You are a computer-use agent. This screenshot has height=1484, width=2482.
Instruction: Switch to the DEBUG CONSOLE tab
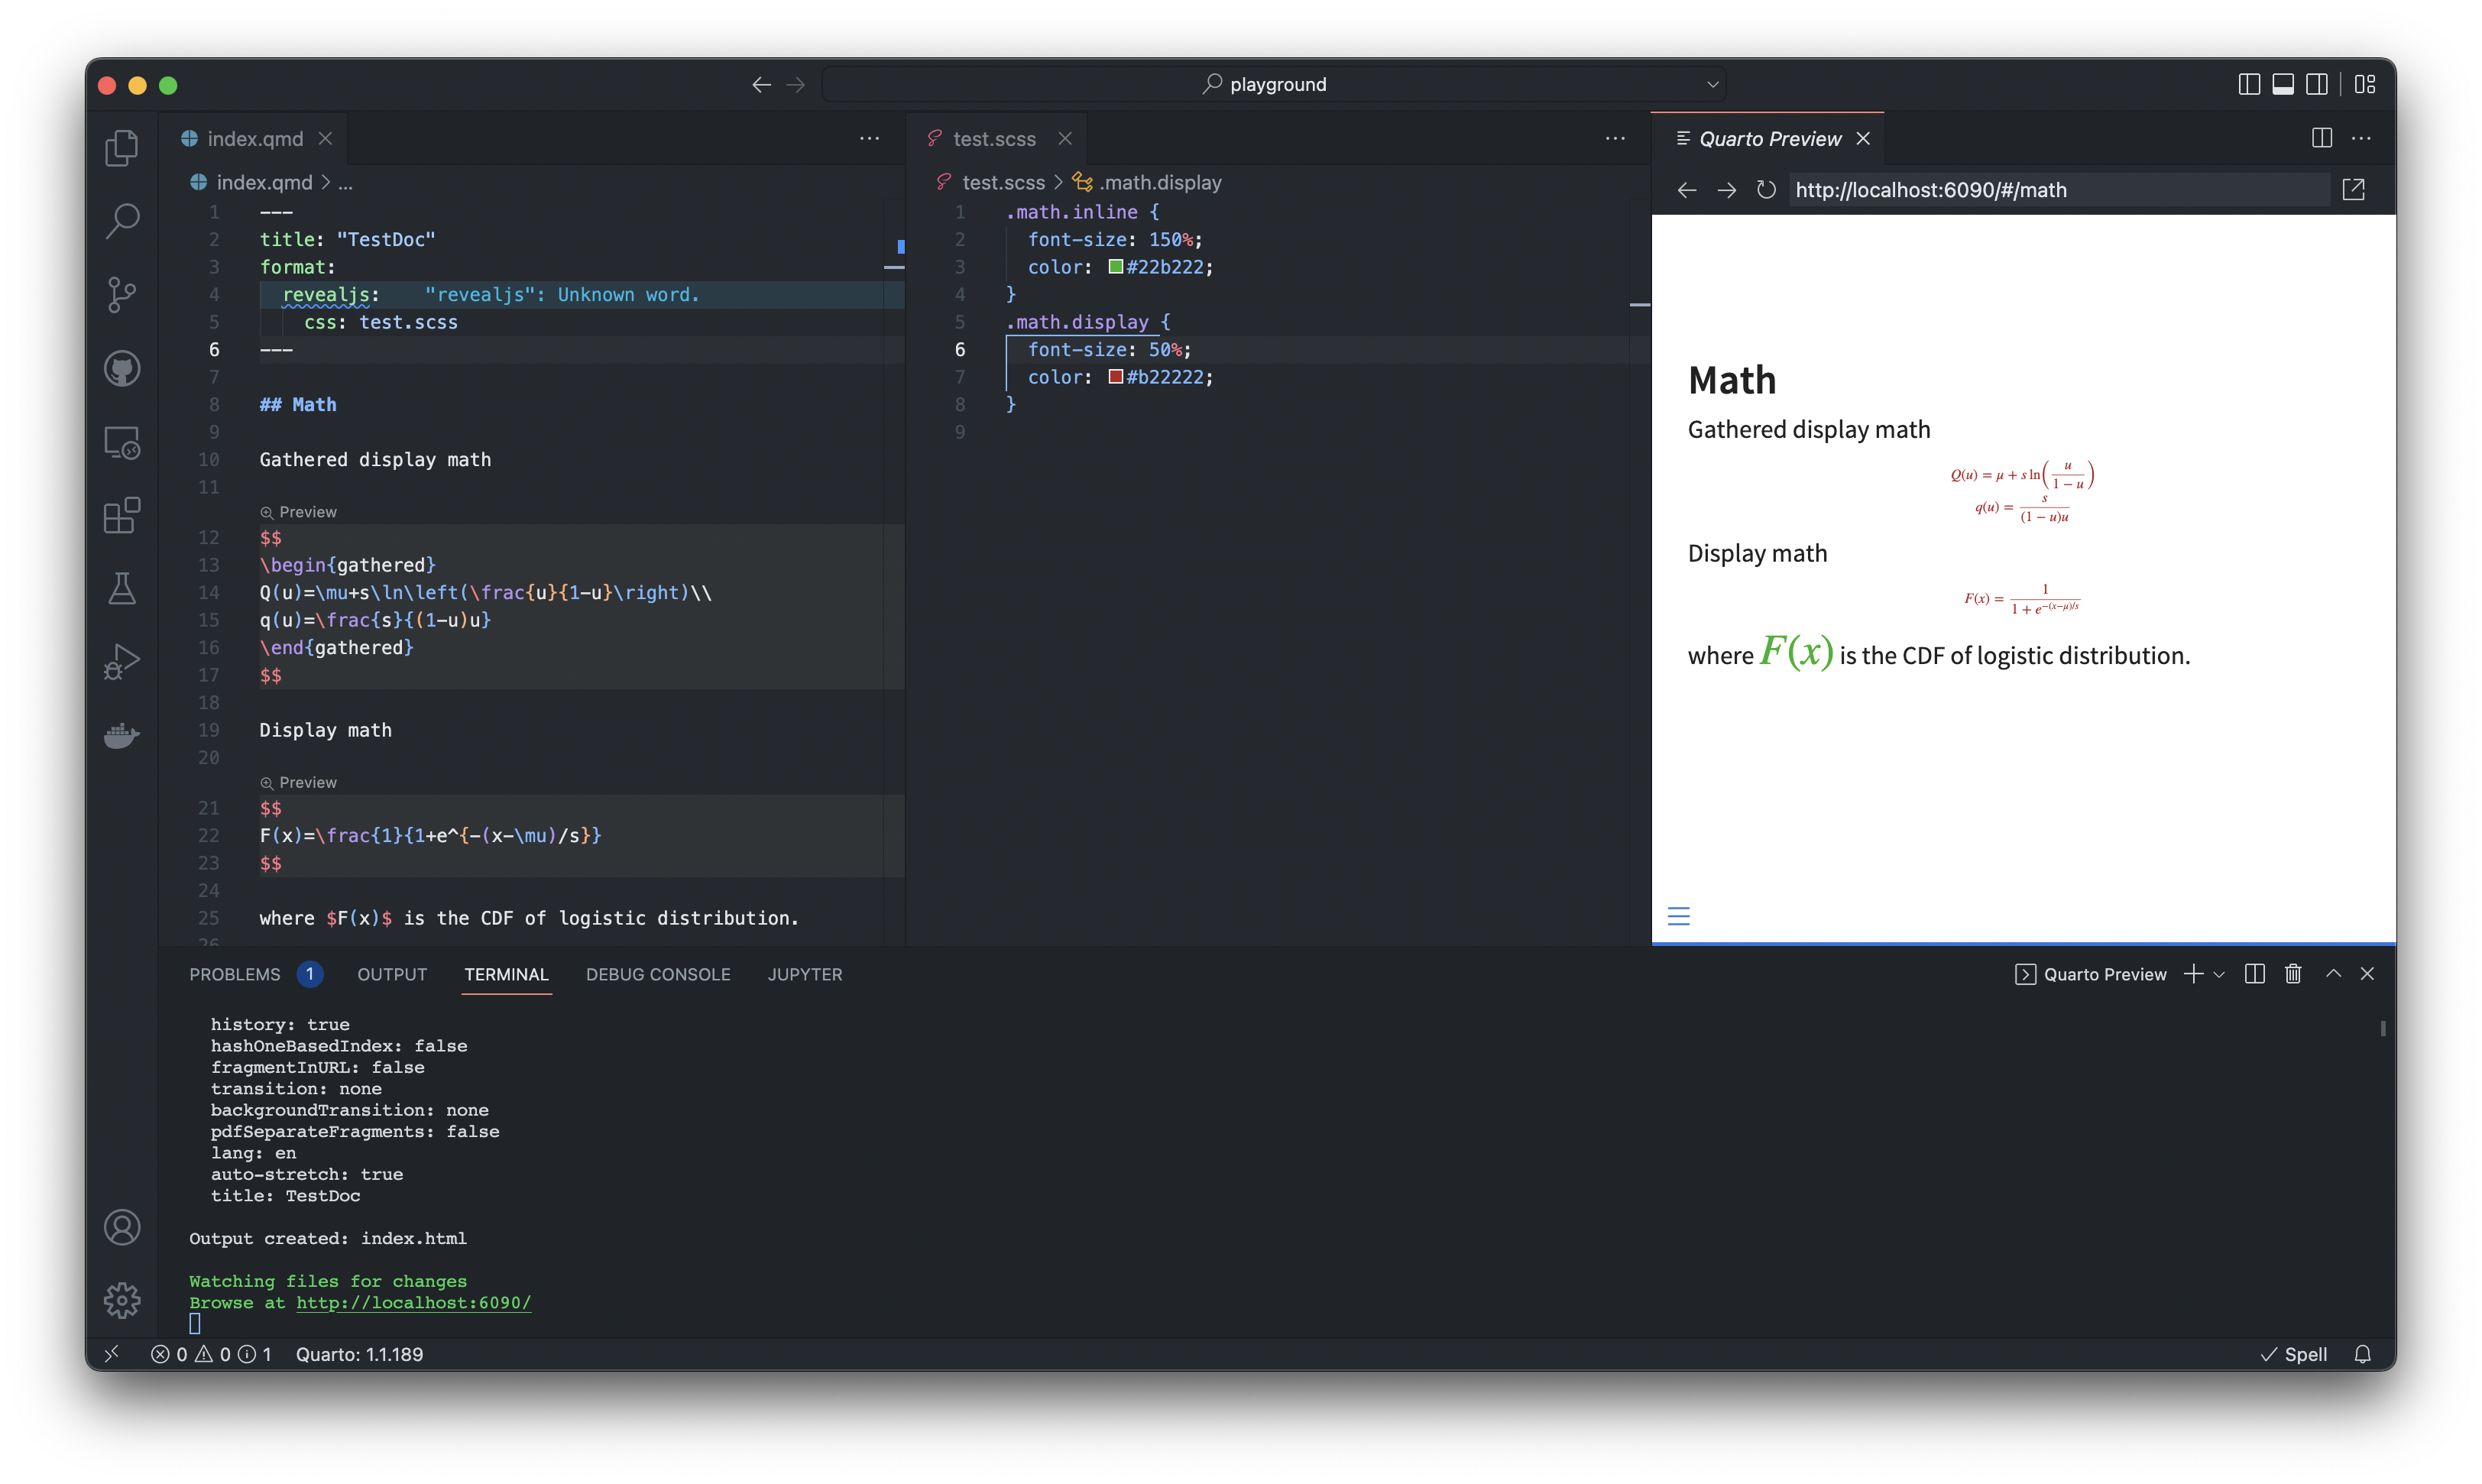click(658, 974)
